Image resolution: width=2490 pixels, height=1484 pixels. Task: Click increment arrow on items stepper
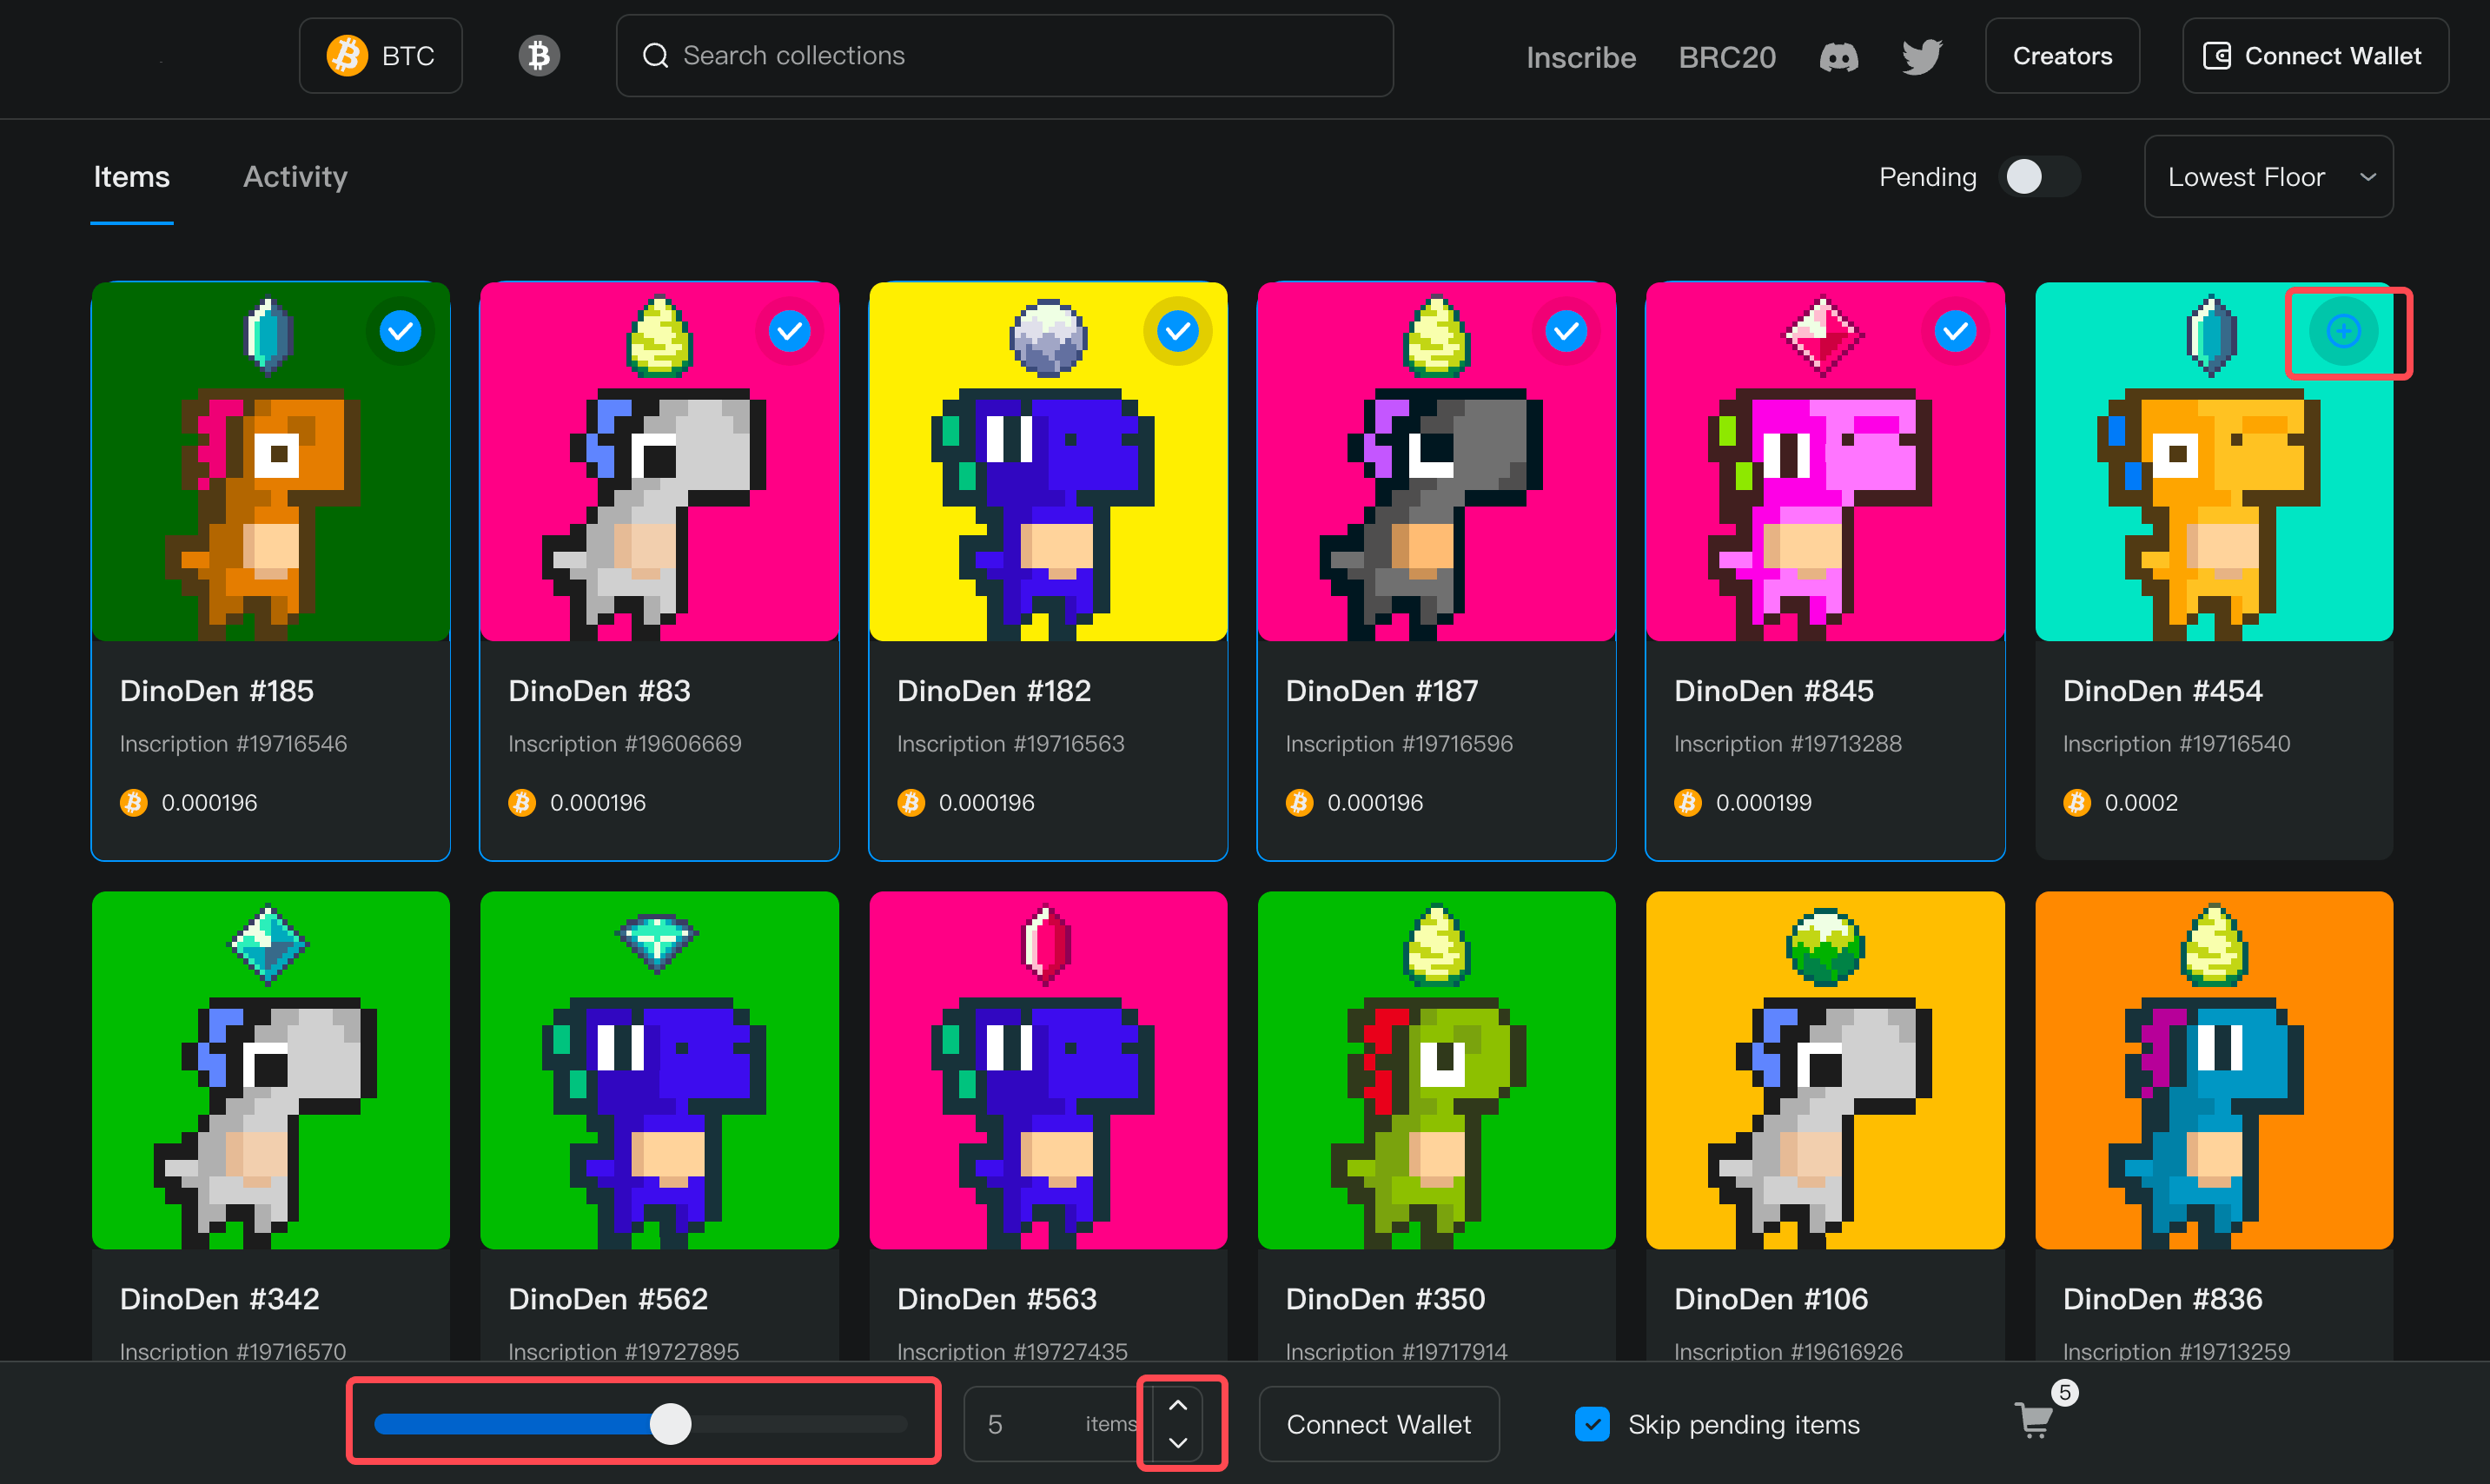pos(1178,1405)
